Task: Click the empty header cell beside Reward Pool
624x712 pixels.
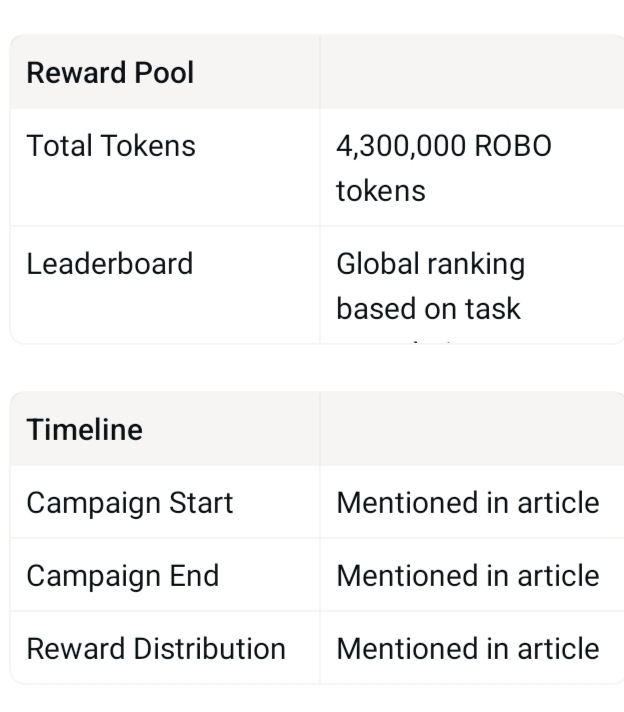Action: pyautogui.click(x=470, y=73)
